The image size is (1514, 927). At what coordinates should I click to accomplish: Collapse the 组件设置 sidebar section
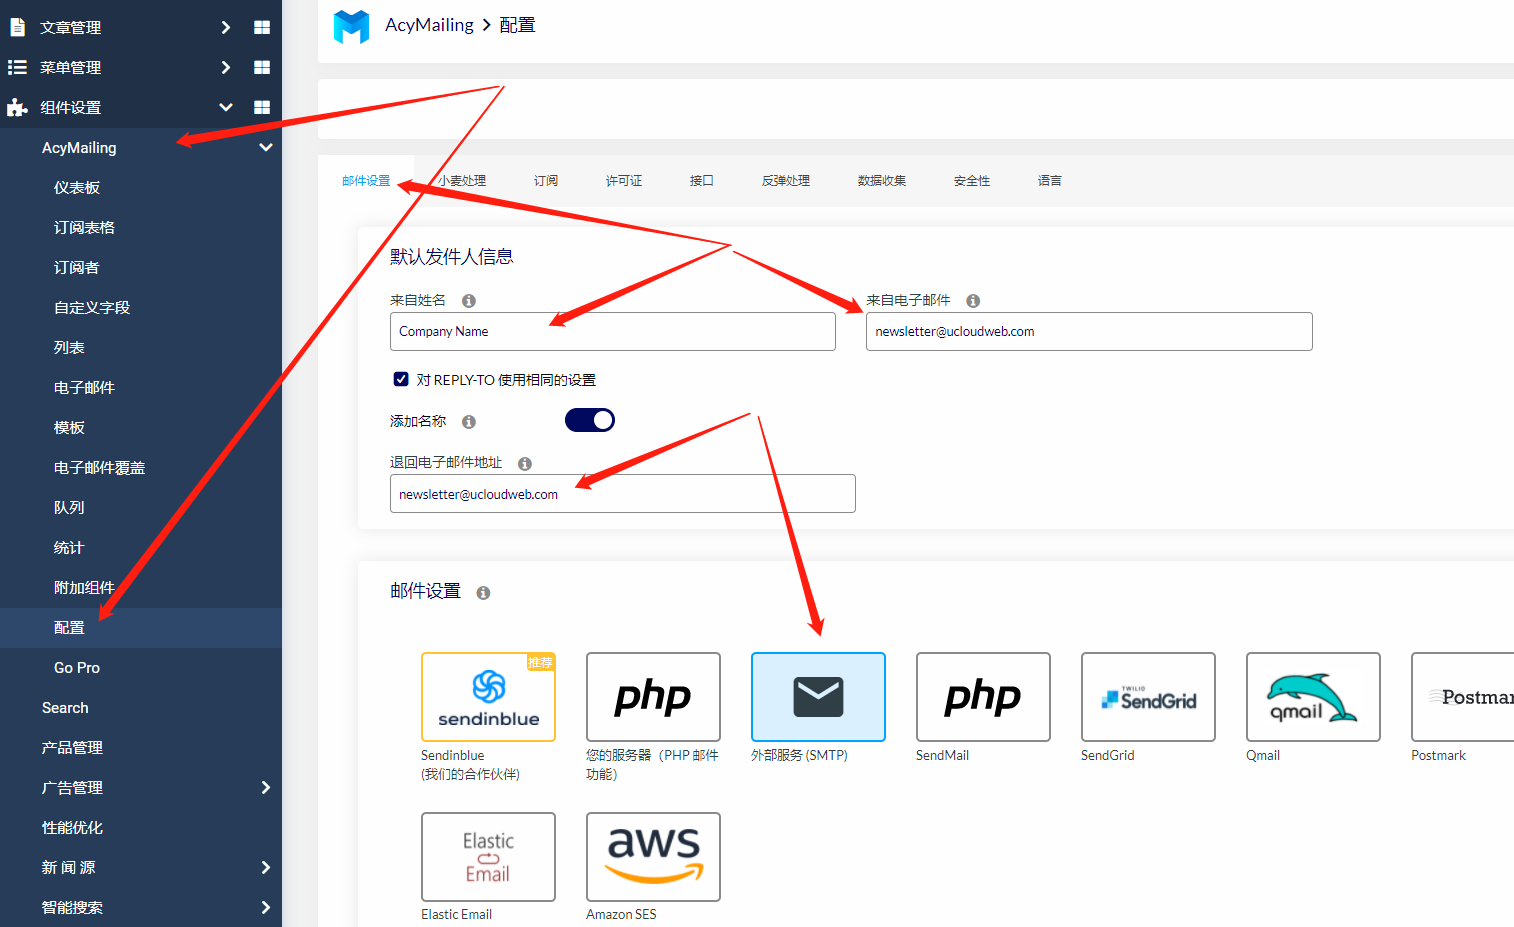(226, 107)
